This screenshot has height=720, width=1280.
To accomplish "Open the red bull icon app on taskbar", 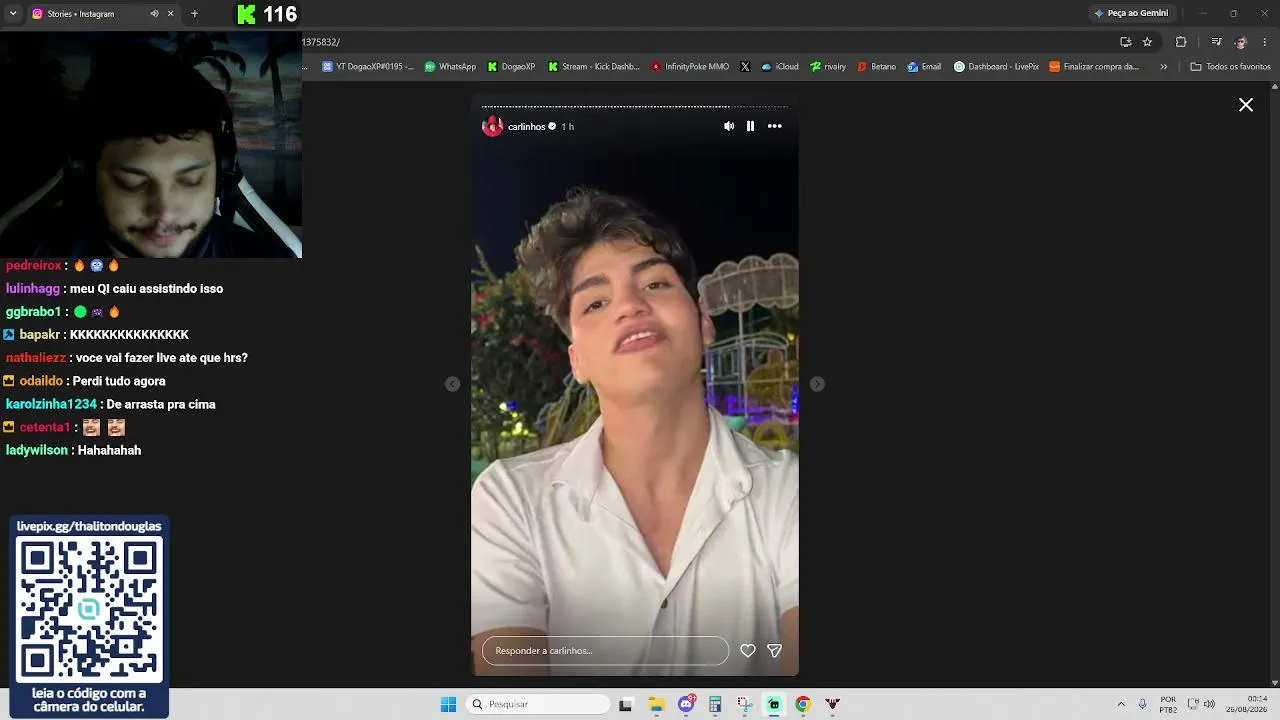I will click(x=832, y=704).
